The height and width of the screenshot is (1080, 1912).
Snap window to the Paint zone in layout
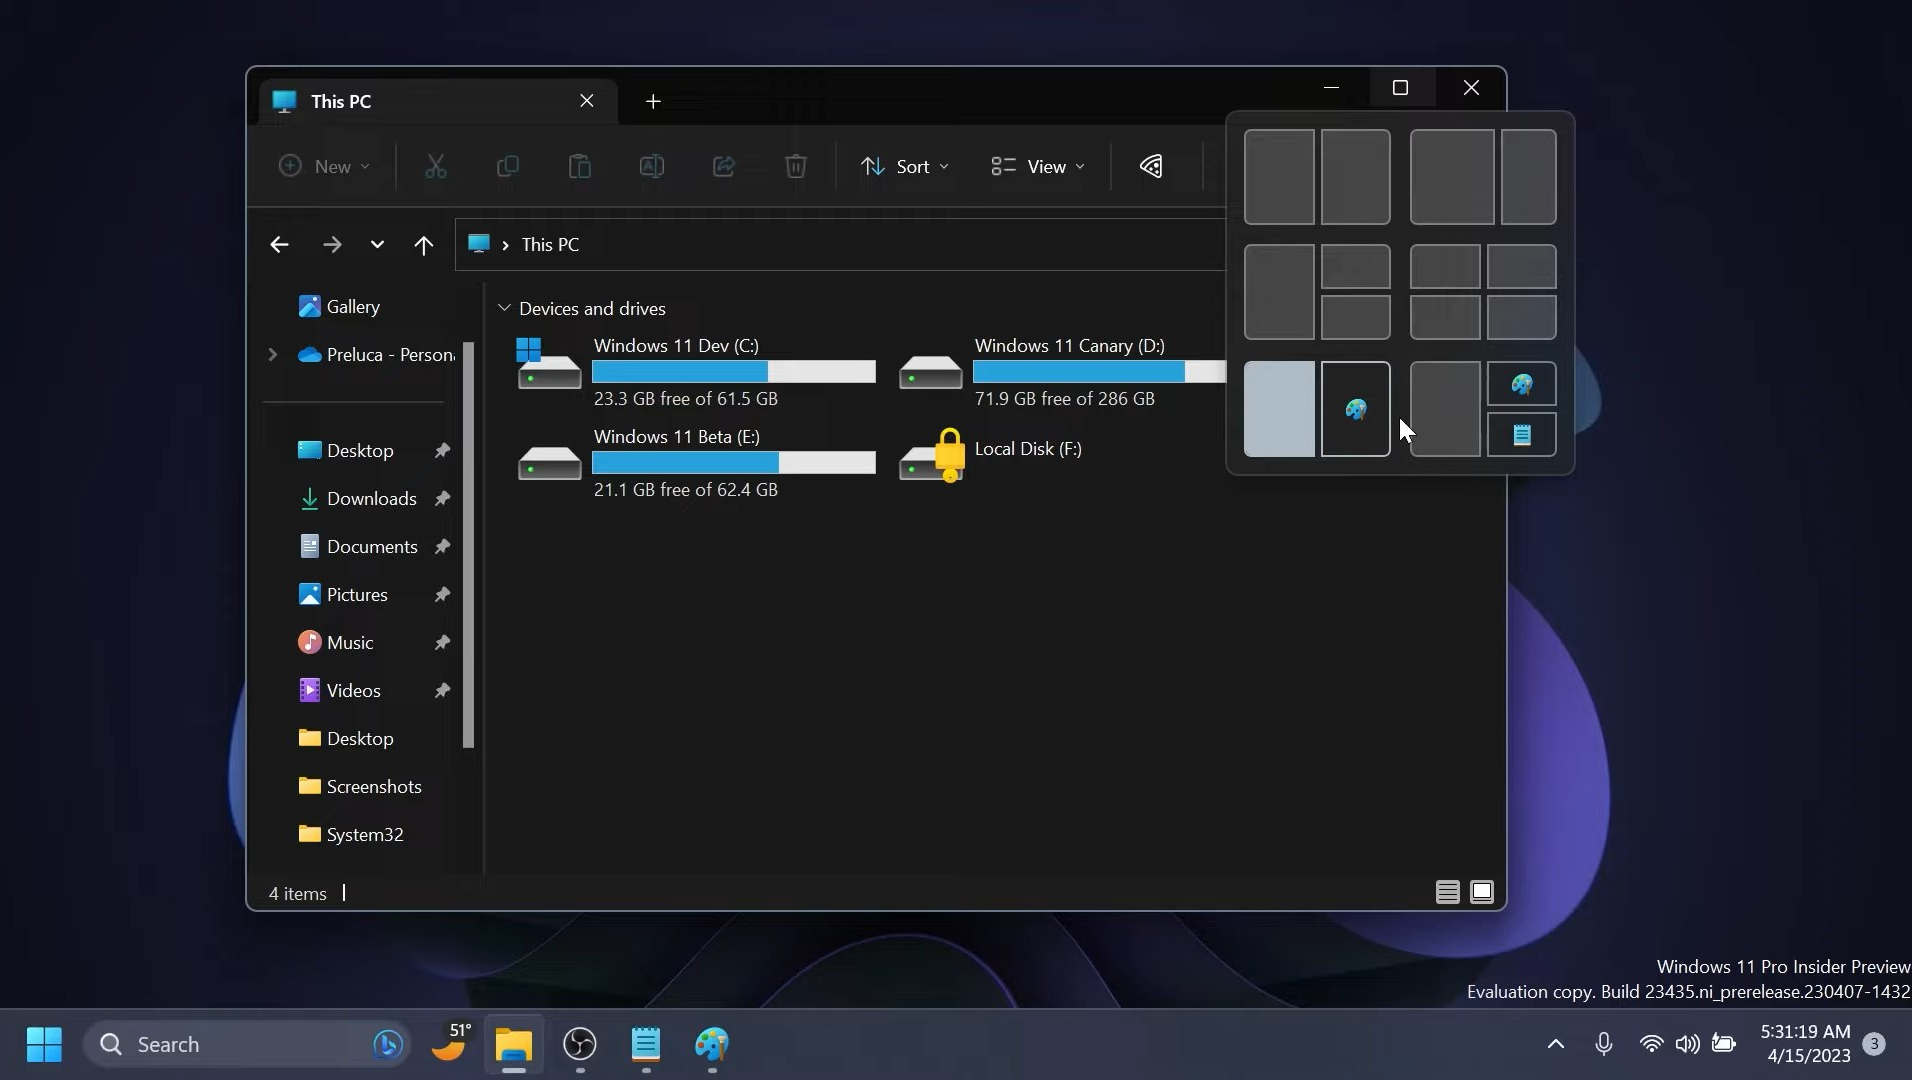1355,409
